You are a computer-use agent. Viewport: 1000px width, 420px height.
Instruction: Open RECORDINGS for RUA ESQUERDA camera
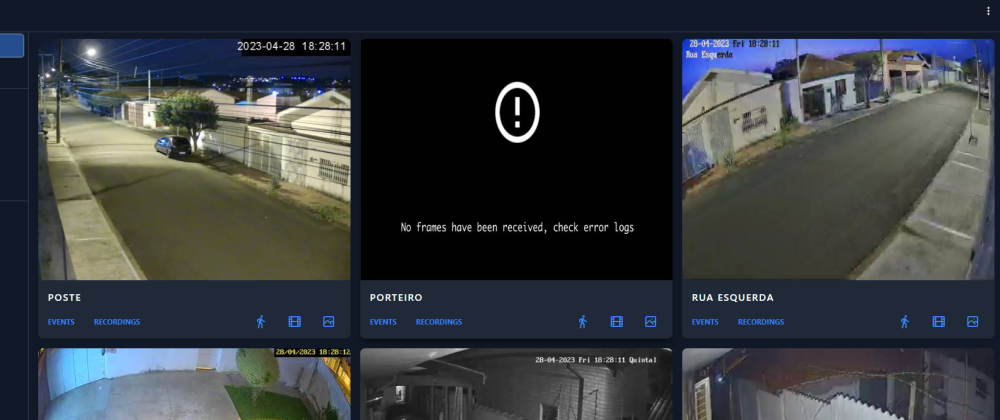761,322
